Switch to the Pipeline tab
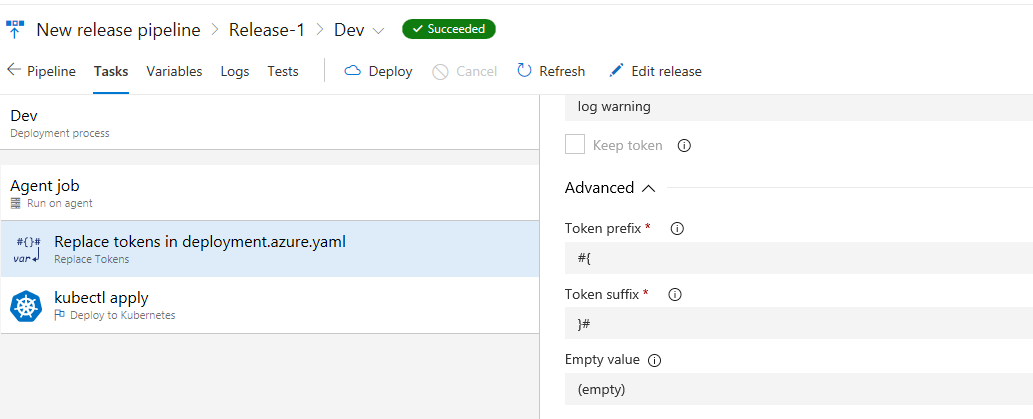Viewport: 1033px width, 419px height. pyautogui.click(x=51, y=71)
